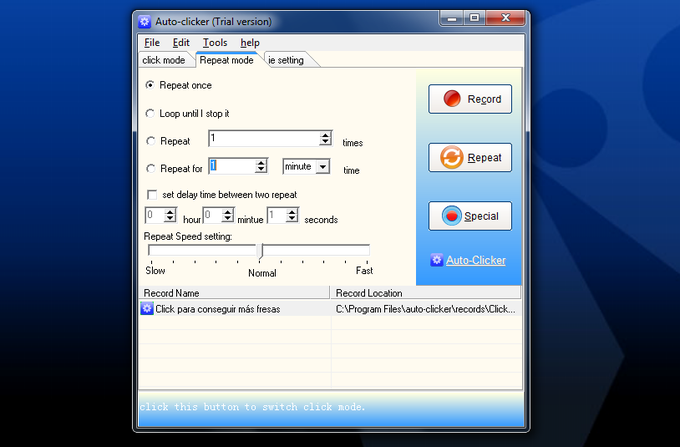Screen dimensions: 680x447
Task: Click the delay seconds input field
Action: point(277,215)
